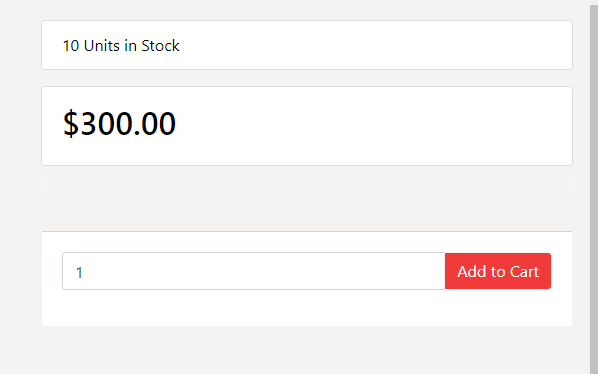Click the word "Stock" in the availability card

160,46
